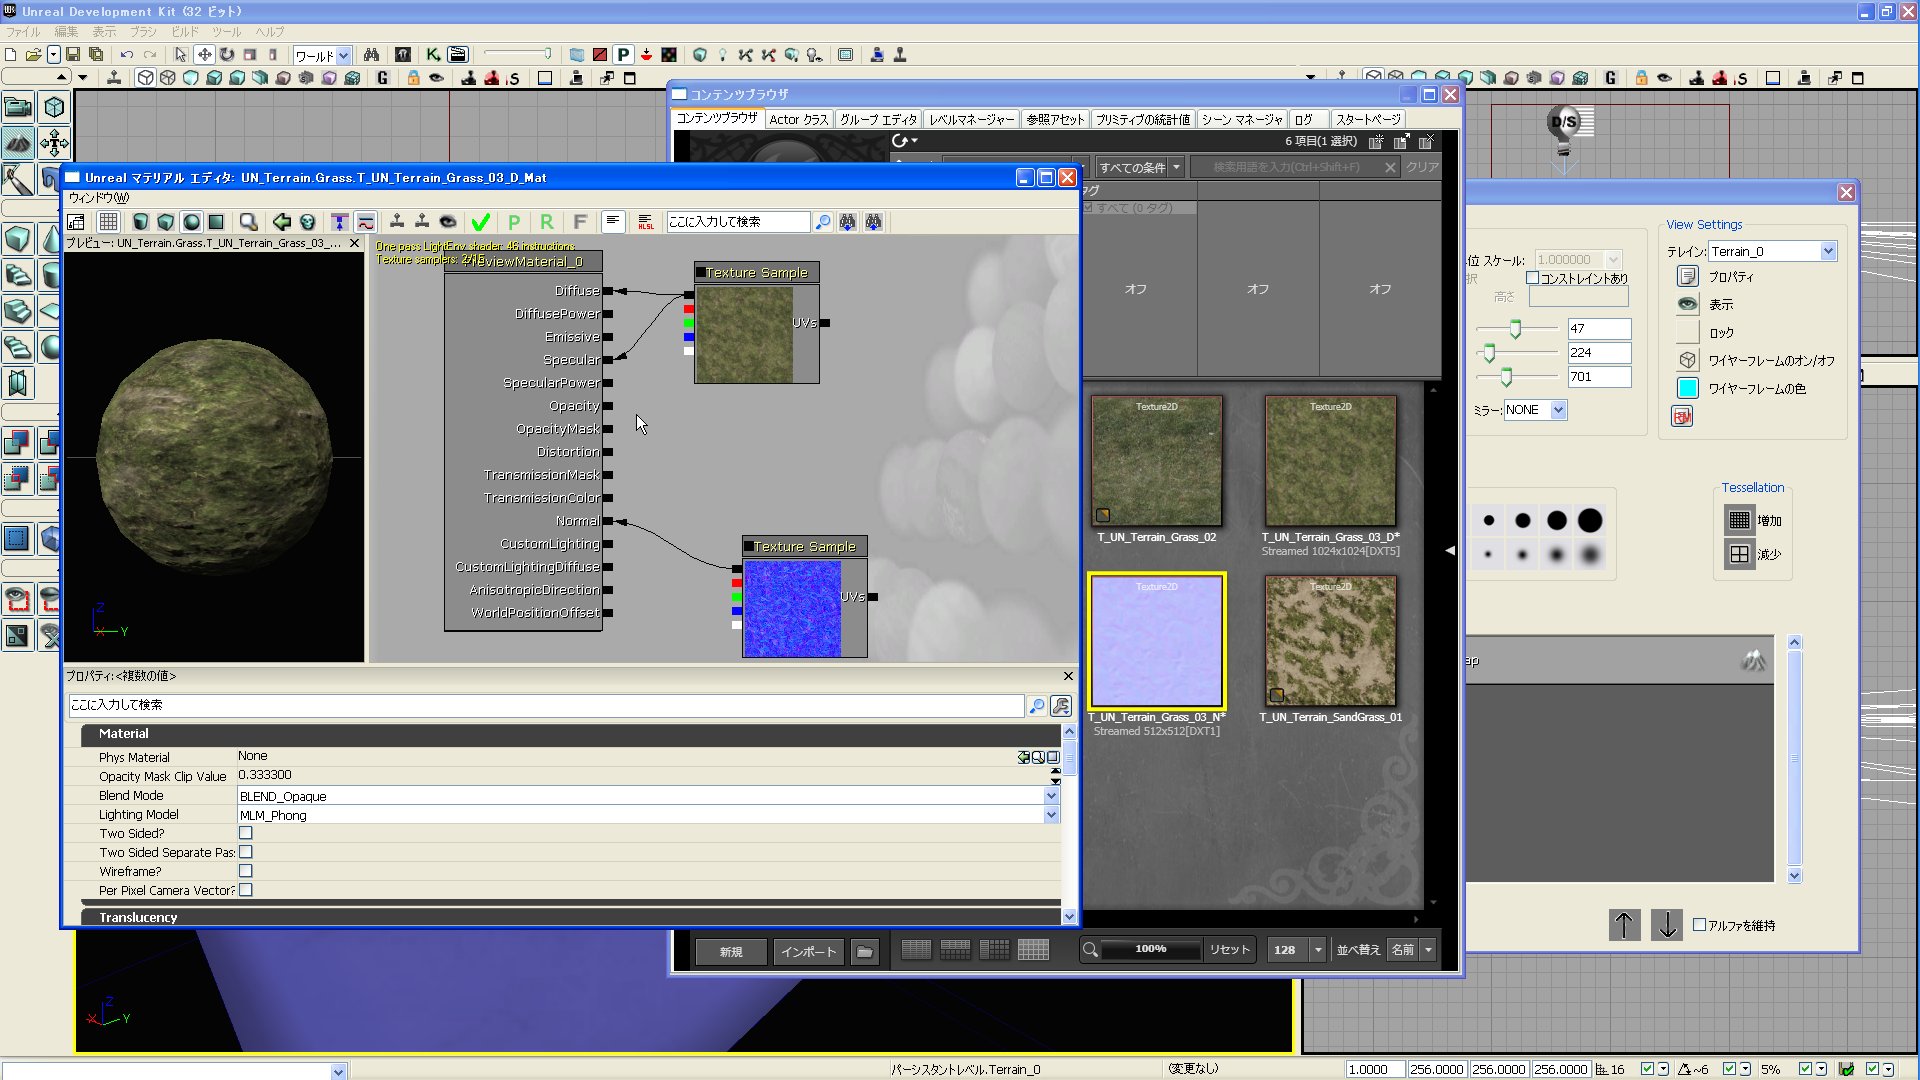The height and width of the screenshot is (1080, 1920).
Task: Enable the Two Sided? checkbox
Action: [246, 833]
